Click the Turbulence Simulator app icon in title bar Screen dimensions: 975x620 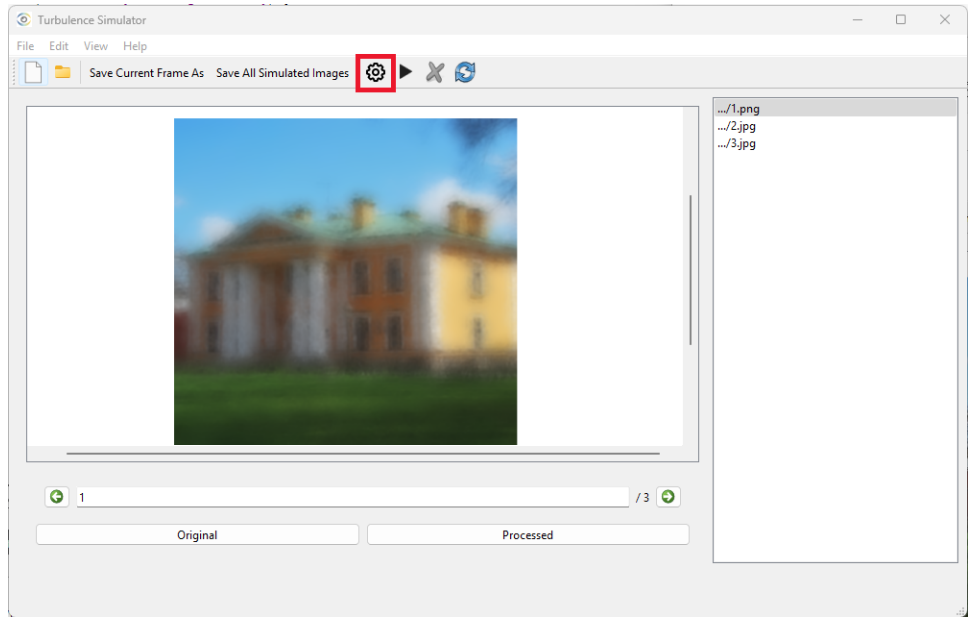[x=24, y=19]
